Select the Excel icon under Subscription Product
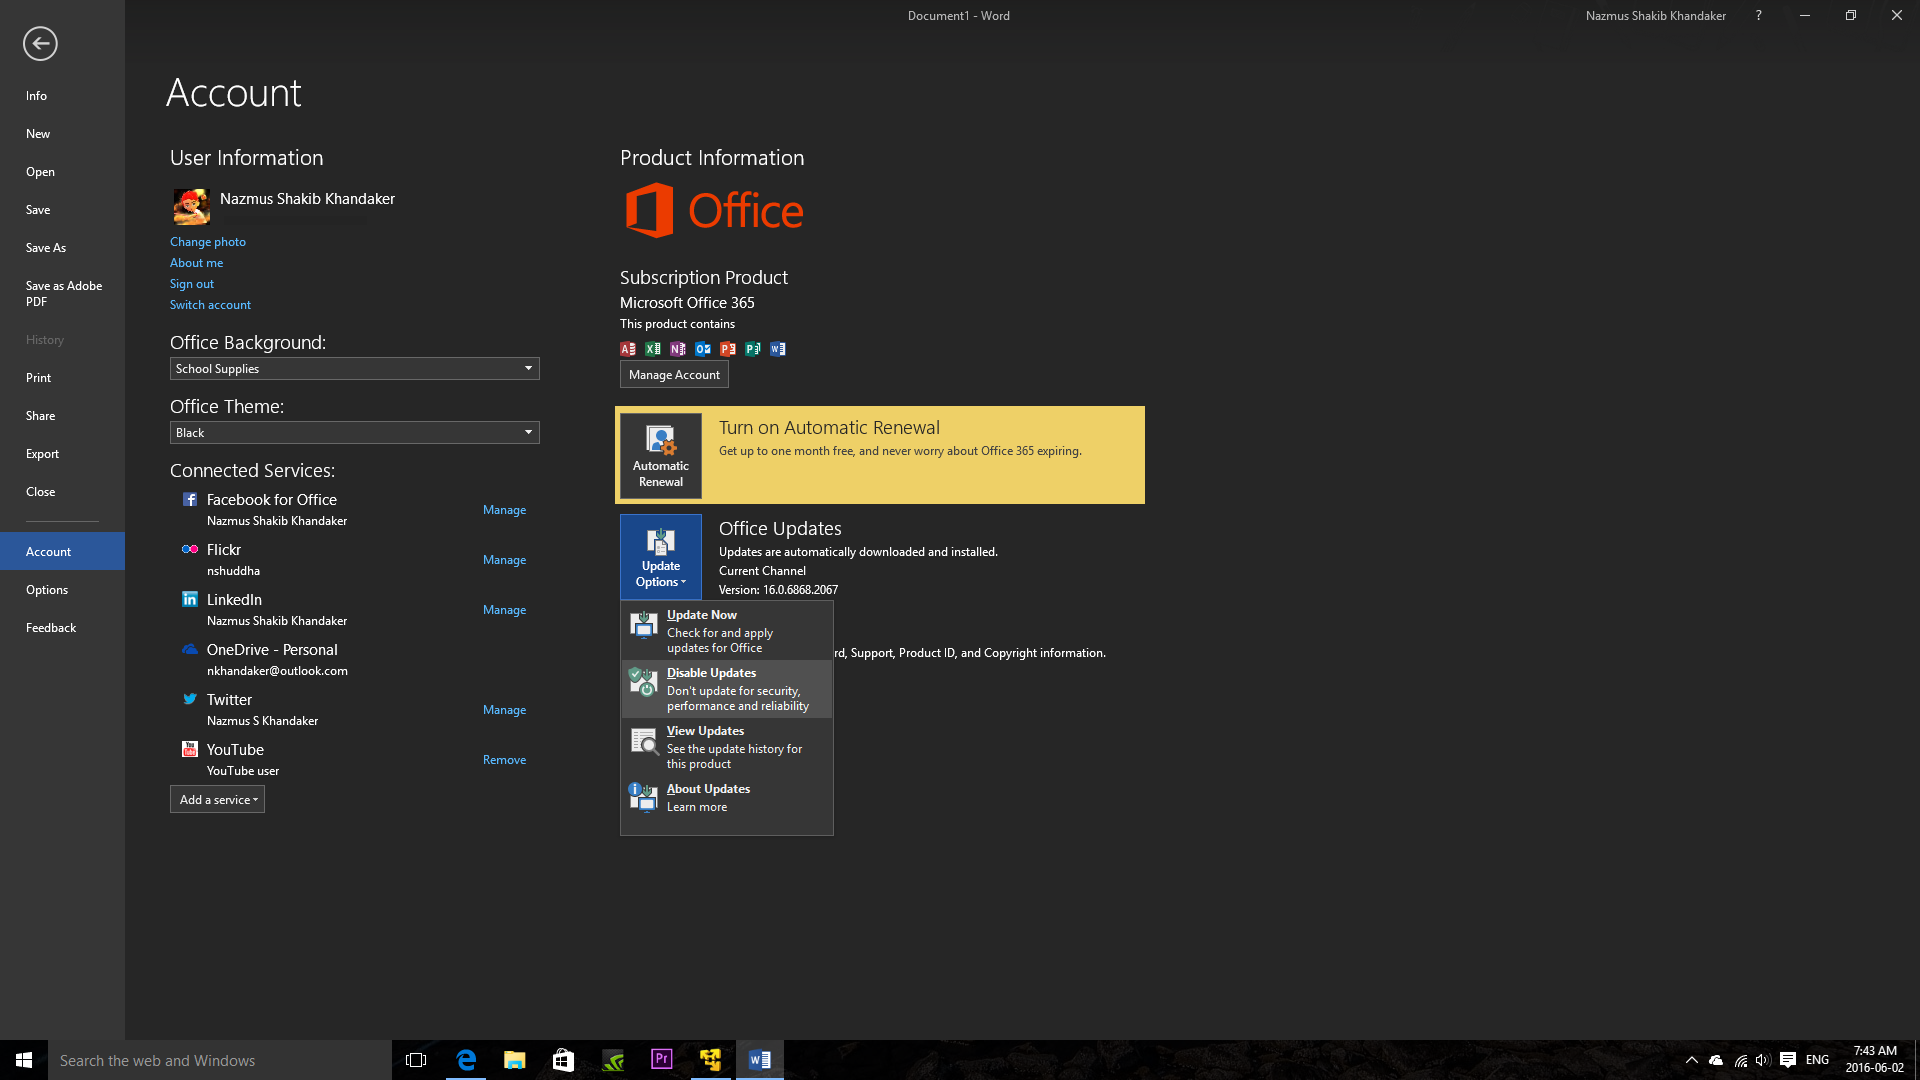This screenshot has width=1920, height=1080. [653, 349]
